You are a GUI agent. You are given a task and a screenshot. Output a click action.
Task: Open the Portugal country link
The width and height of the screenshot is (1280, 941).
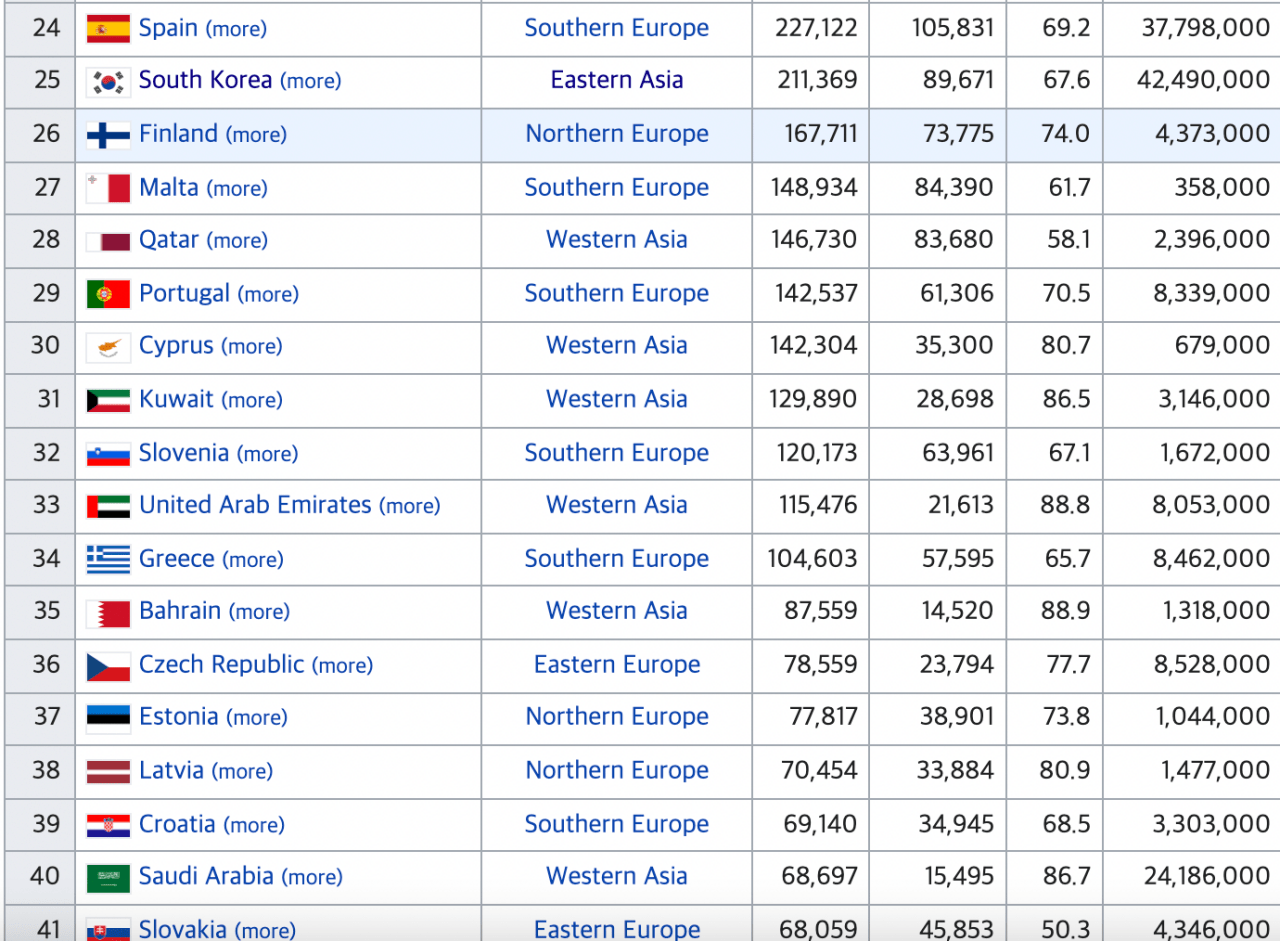click(185, 293)
